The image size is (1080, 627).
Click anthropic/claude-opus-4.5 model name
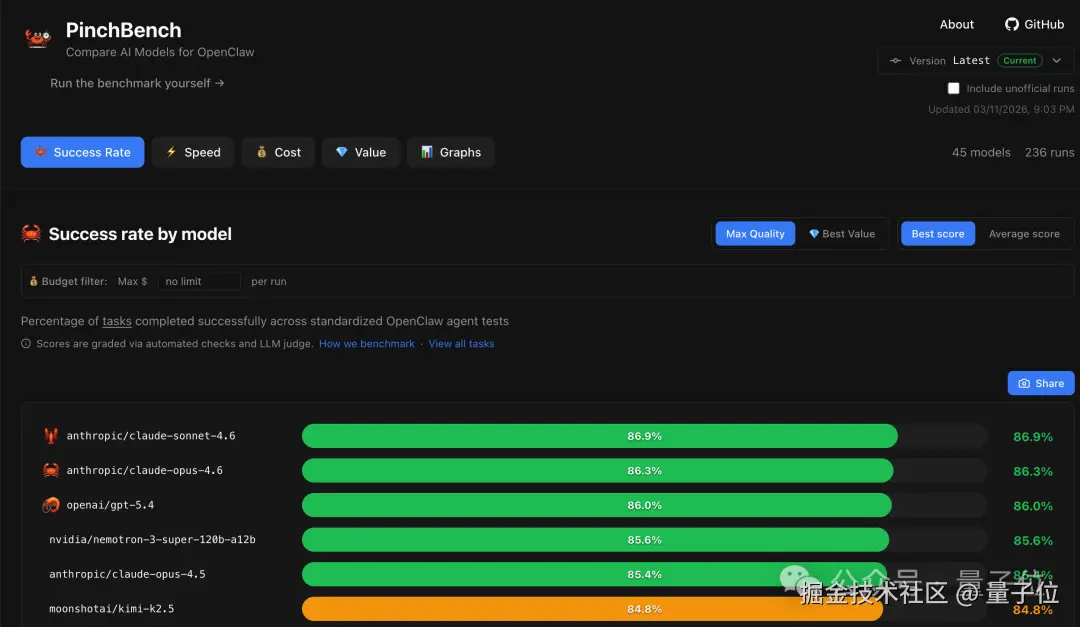tap(127, 574)
